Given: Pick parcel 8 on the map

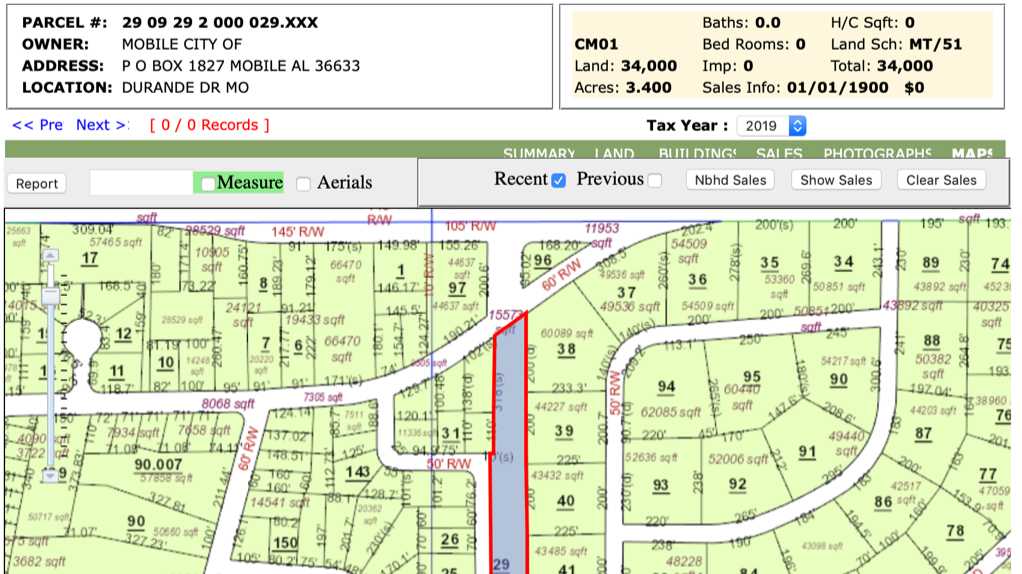Looking at the screenshot, I should [263, 283].
